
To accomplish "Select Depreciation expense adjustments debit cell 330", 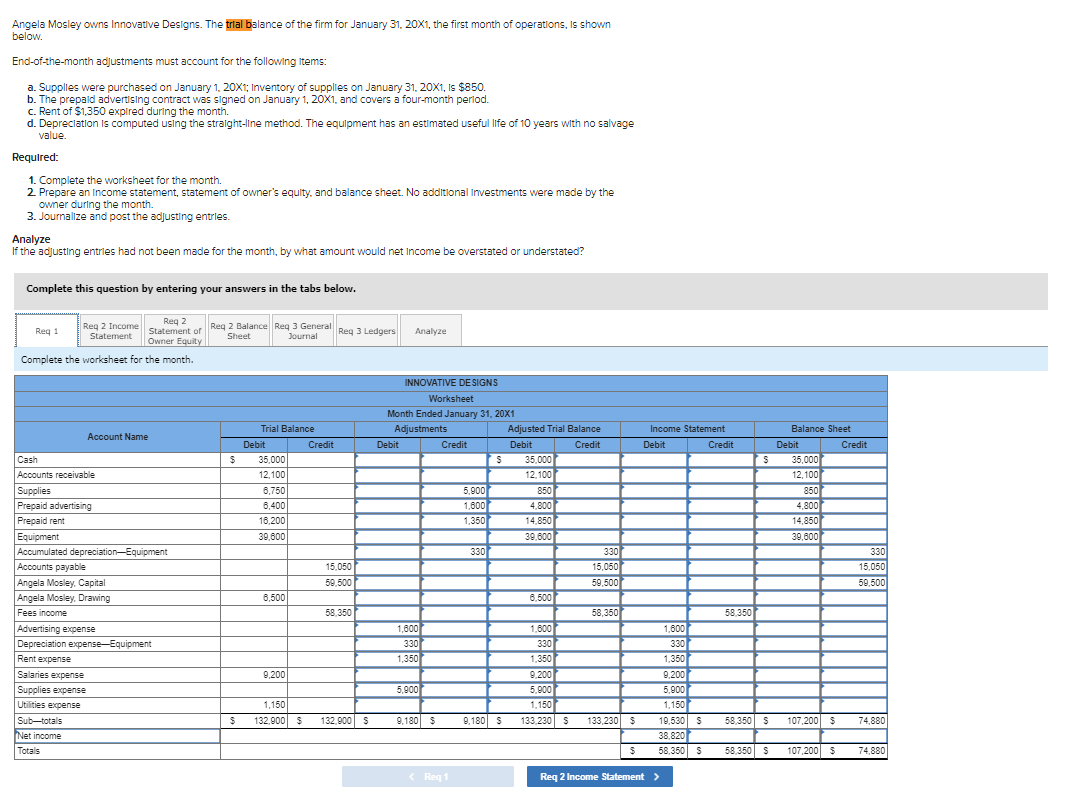I will coord(387,644).
